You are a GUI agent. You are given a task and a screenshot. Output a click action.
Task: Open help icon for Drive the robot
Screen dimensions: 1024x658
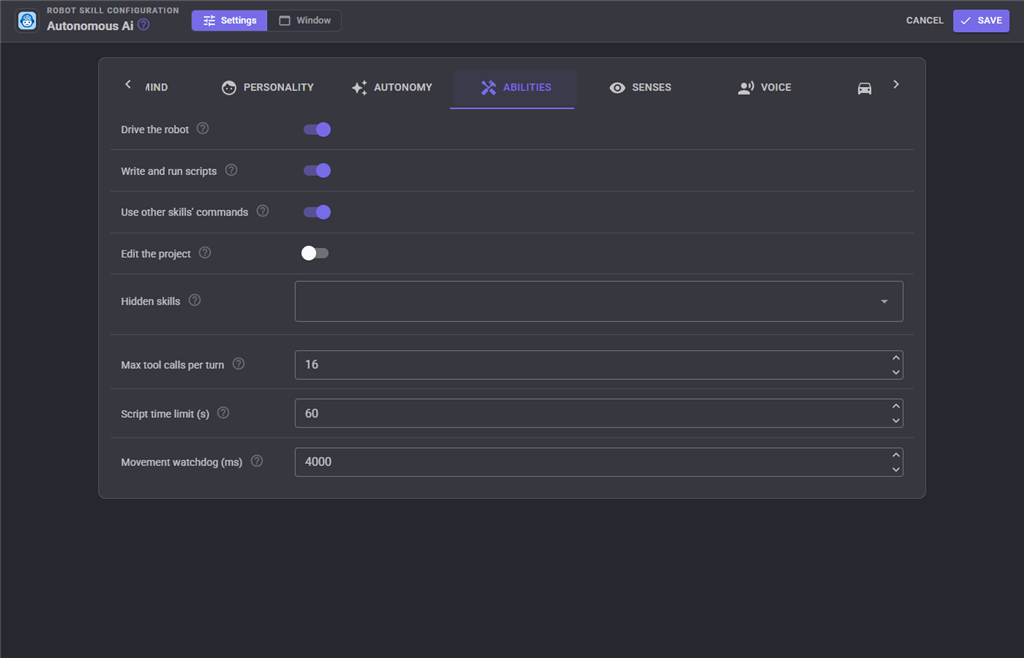pyautogui.click(x=203, y=129)
